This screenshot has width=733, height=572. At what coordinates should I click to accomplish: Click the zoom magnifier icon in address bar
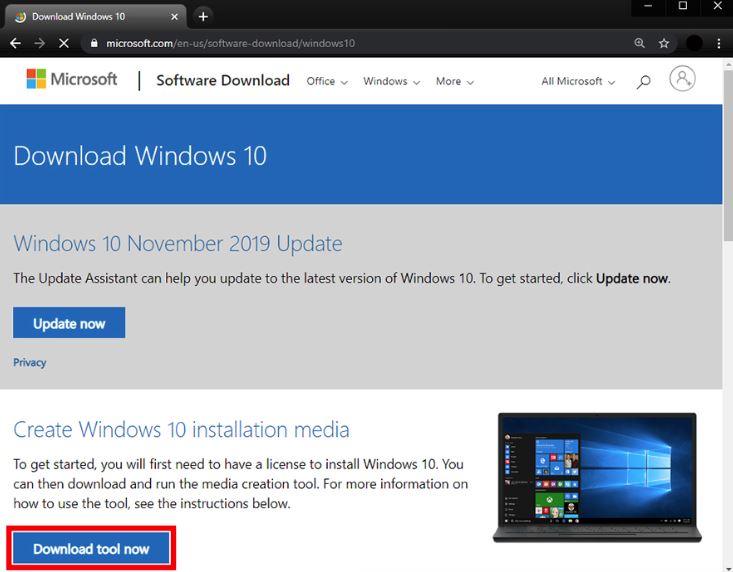click(x=640, y=43)
